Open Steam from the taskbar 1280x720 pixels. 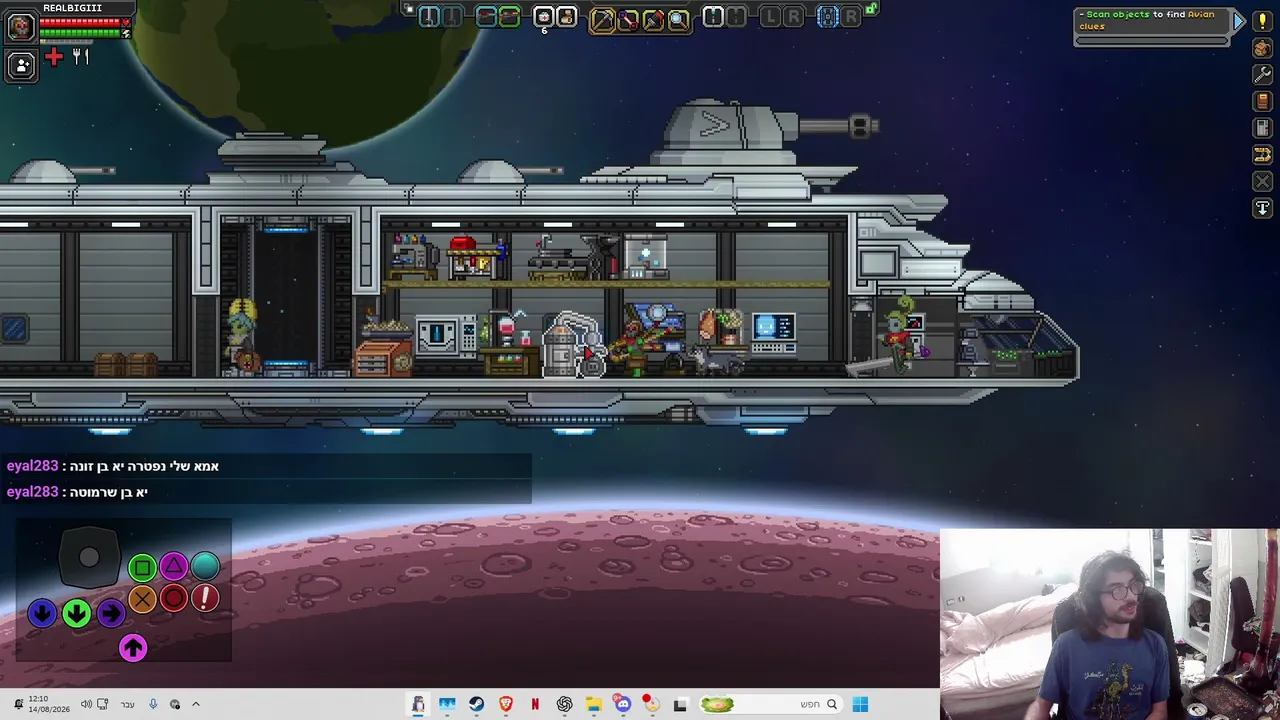tap(476, 704)
